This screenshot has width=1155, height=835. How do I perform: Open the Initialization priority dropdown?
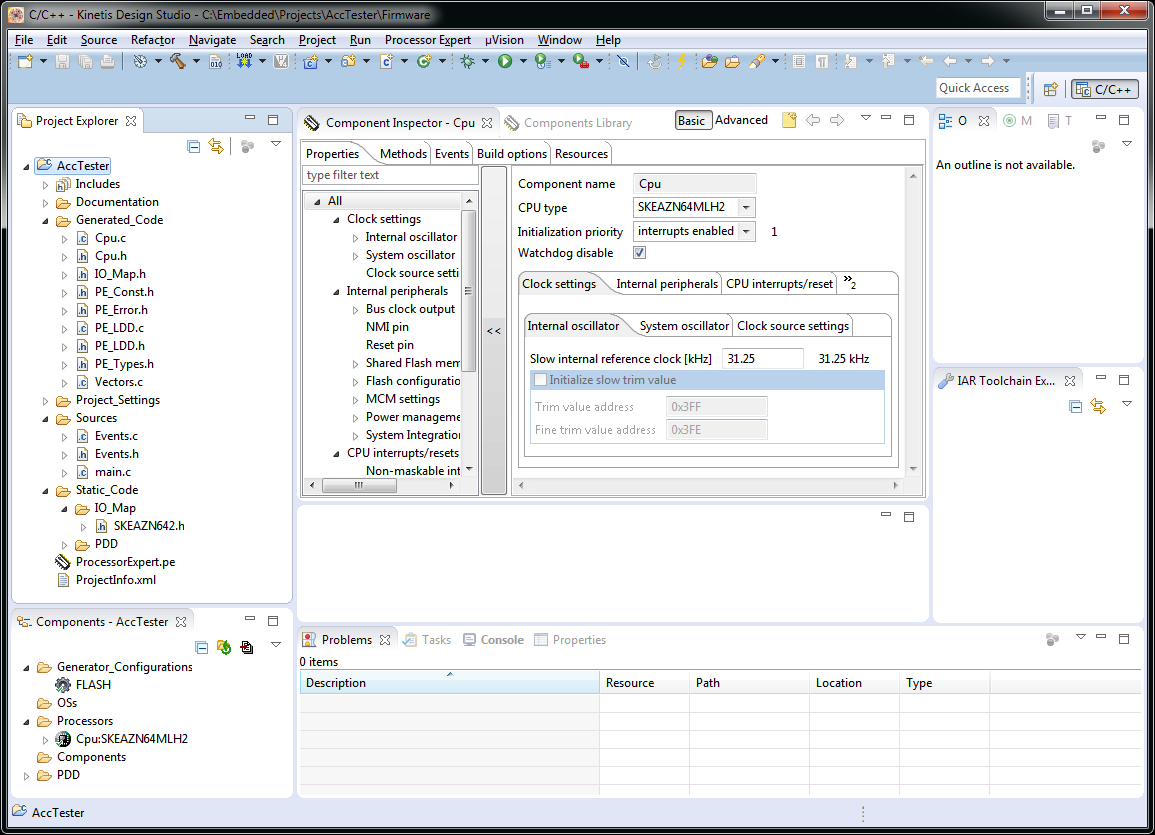[x=746, y=232]
